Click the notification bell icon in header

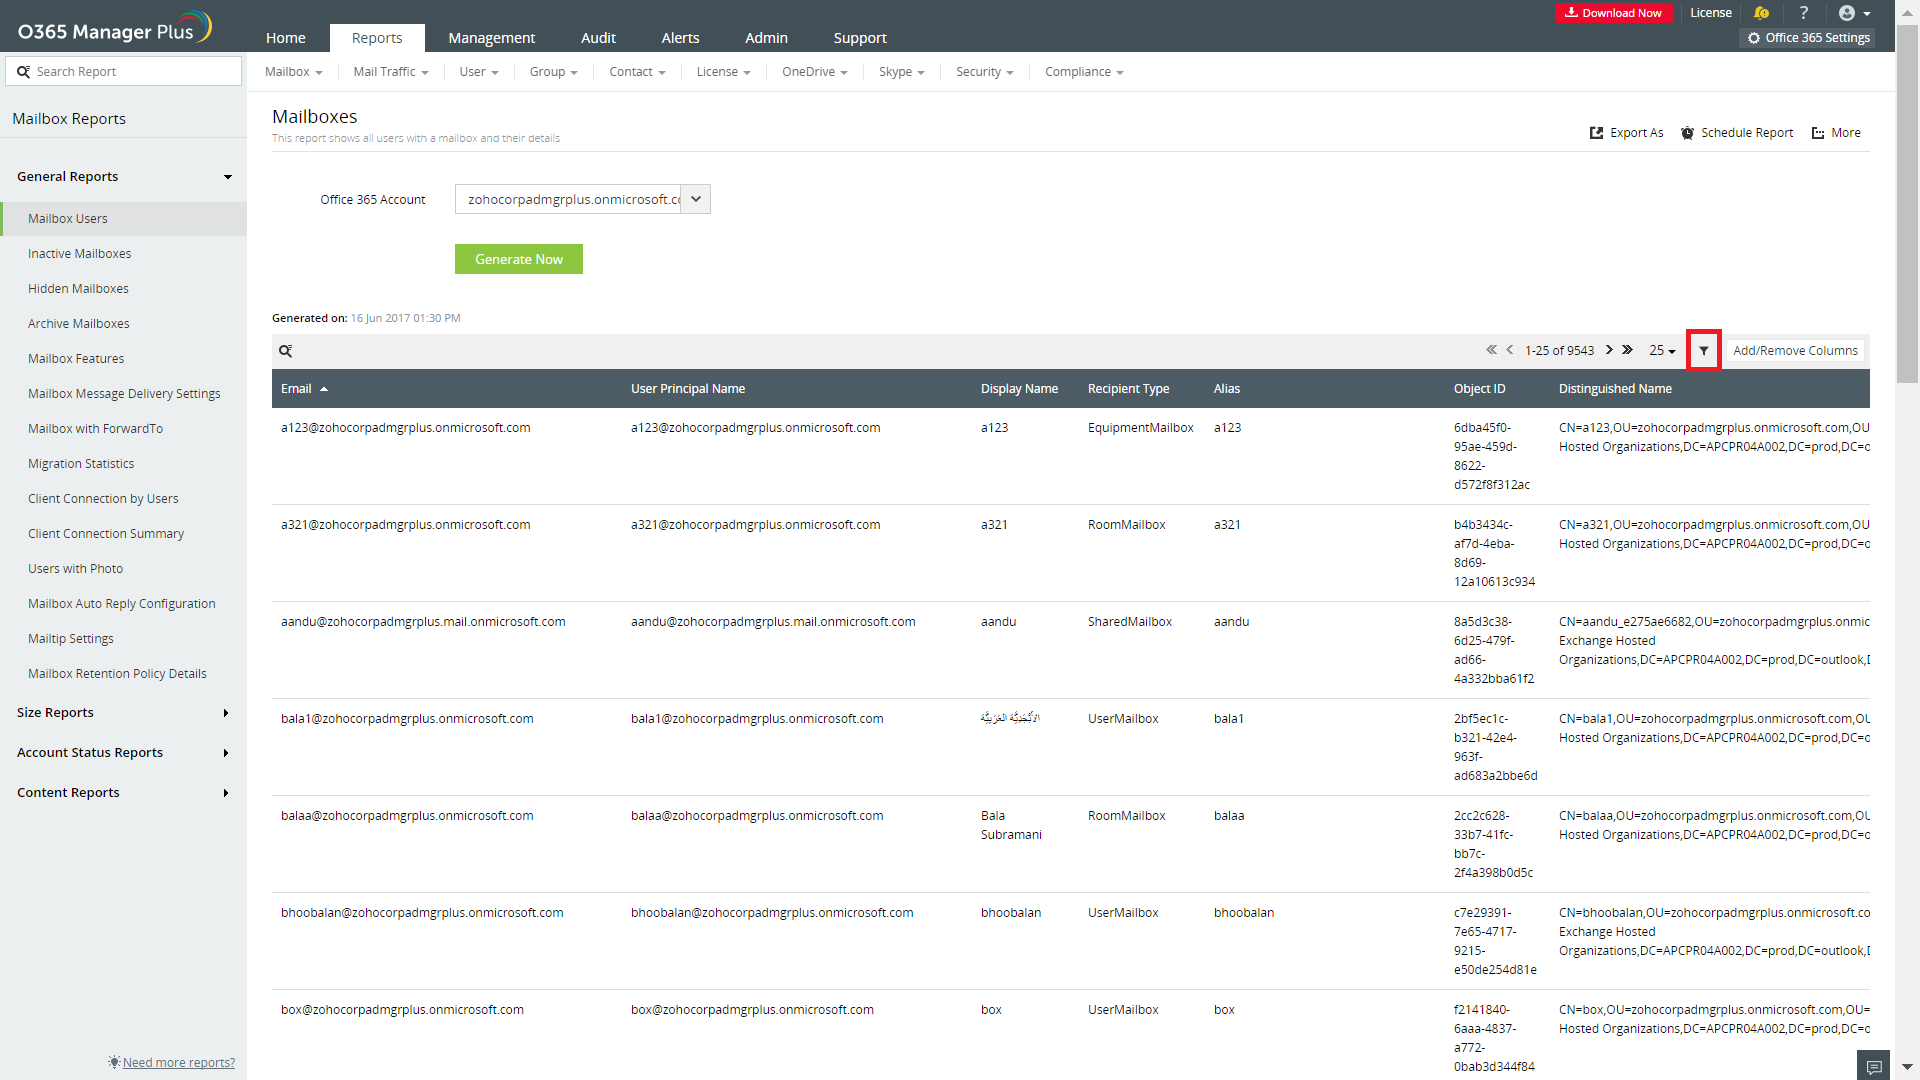point(1761,13)
